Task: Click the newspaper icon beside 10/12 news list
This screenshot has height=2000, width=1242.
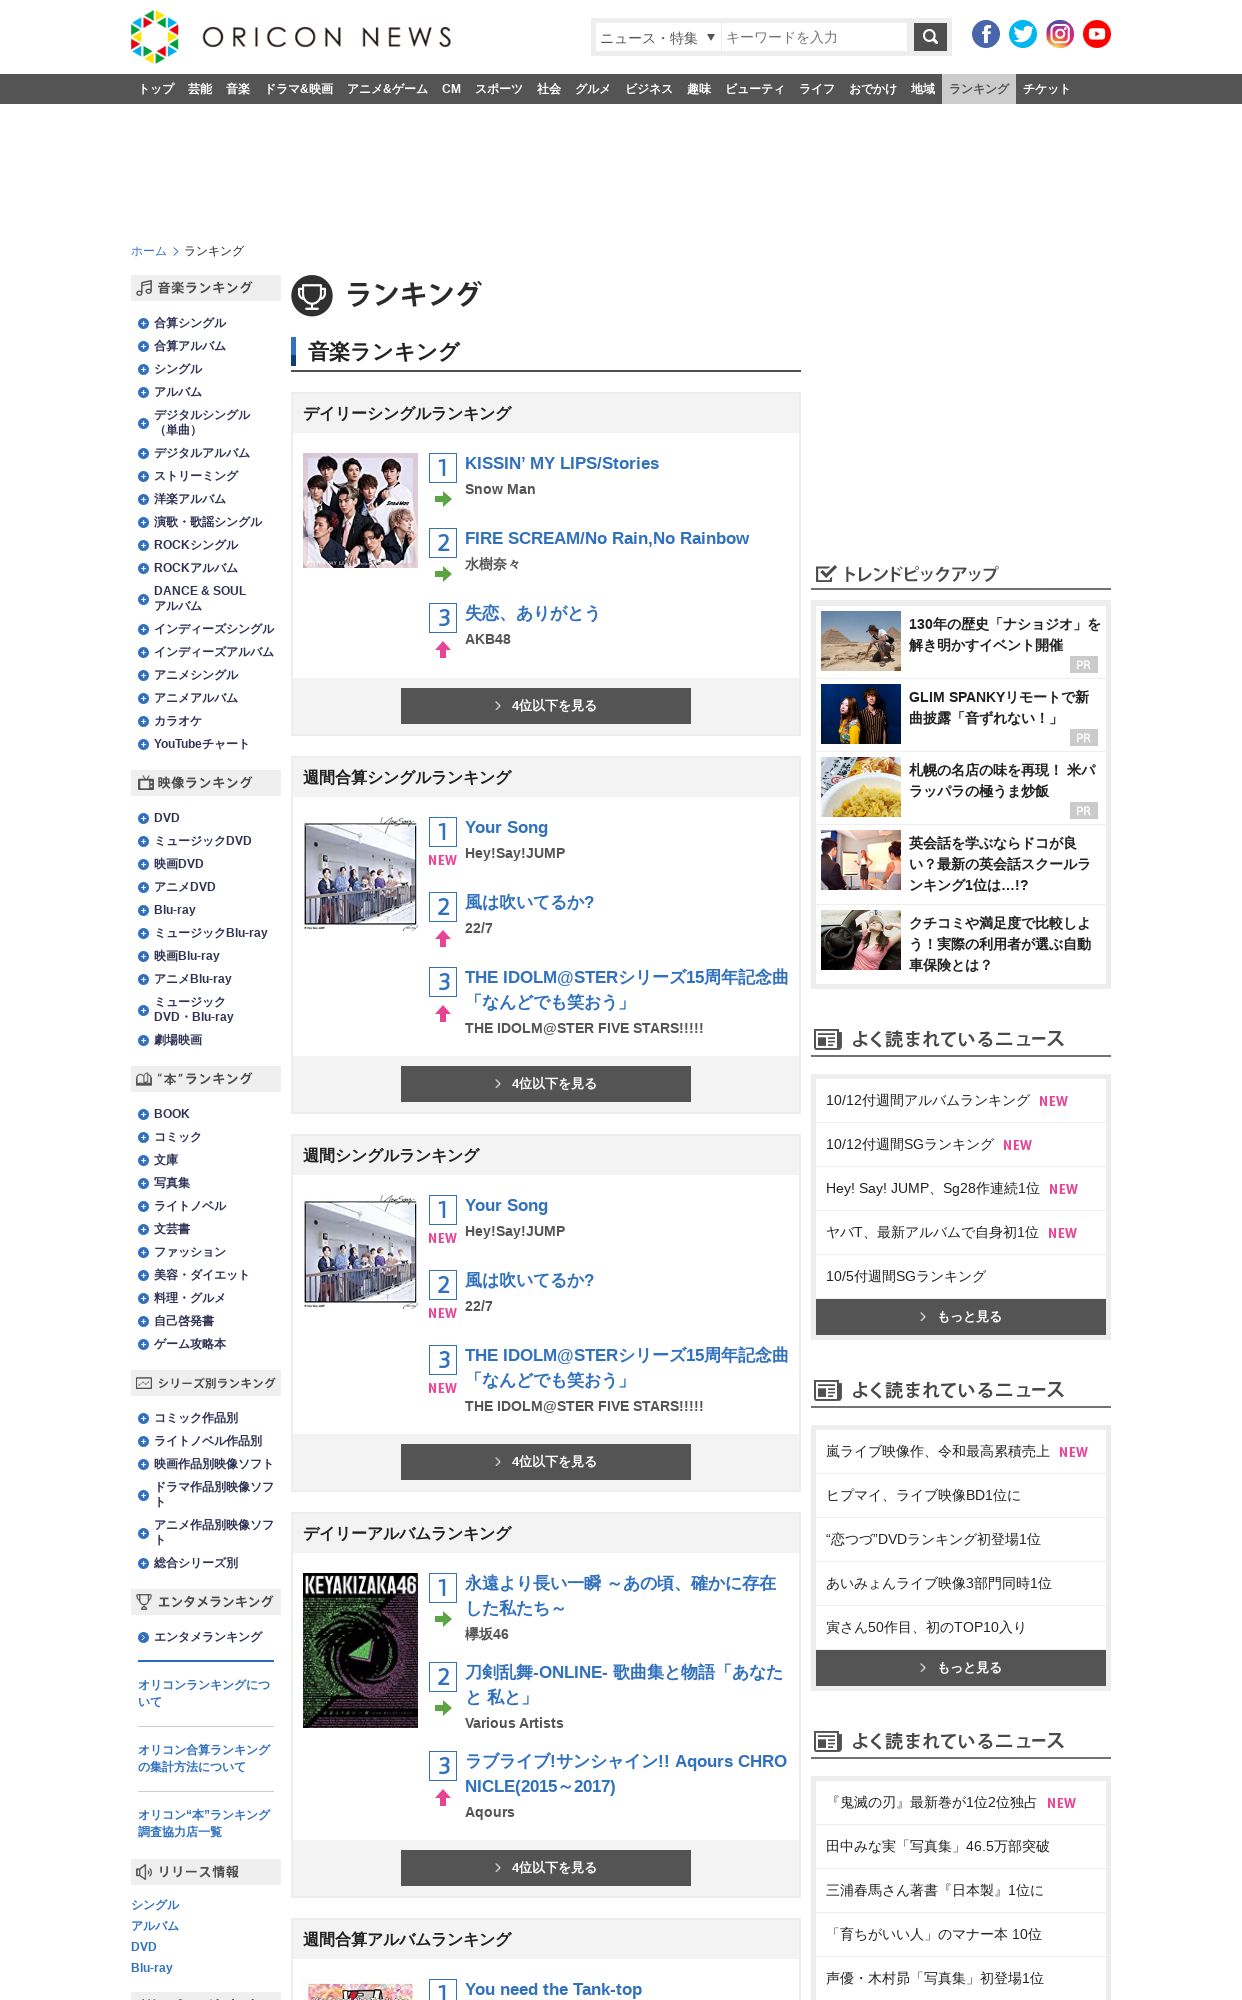Action: [x=827, y=1040]
